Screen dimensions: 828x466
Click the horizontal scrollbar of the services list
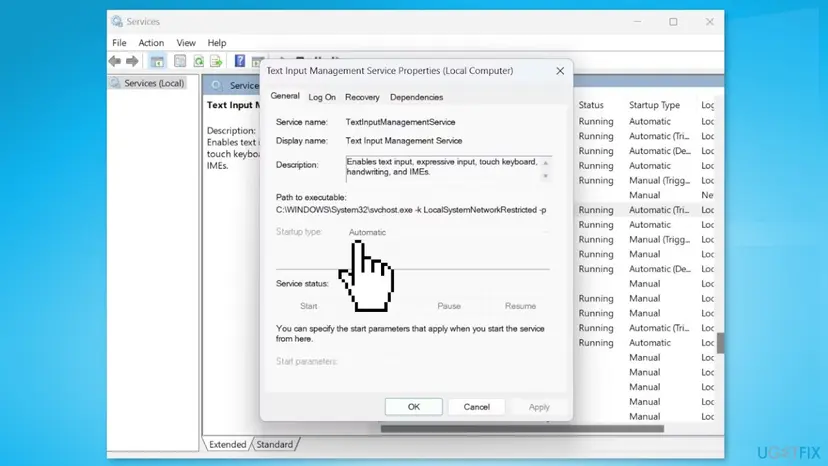coord(522,428)
